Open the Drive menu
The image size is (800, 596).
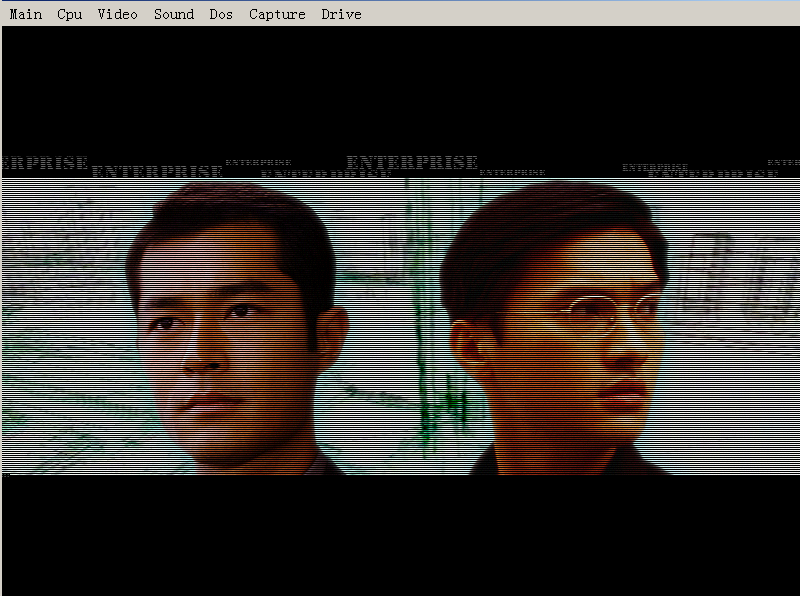point(341,14)
